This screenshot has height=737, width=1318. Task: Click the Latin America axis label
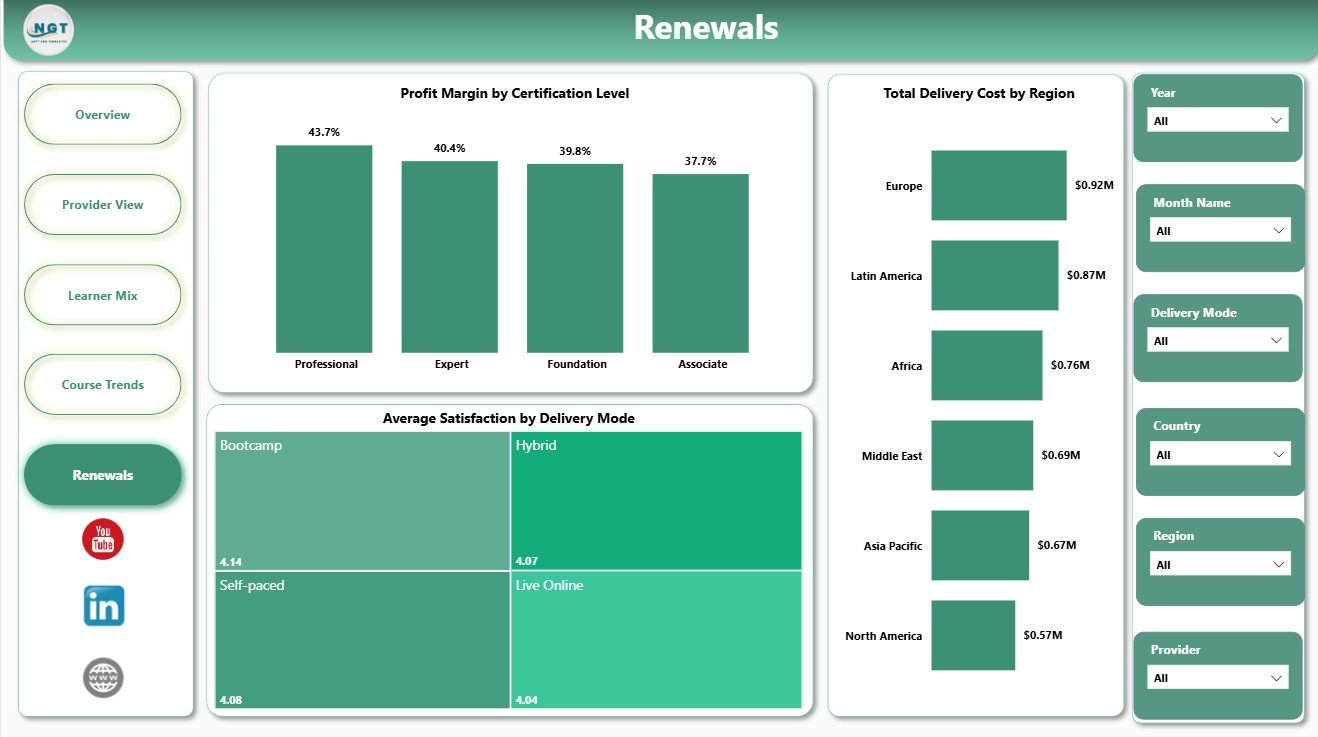887,276
